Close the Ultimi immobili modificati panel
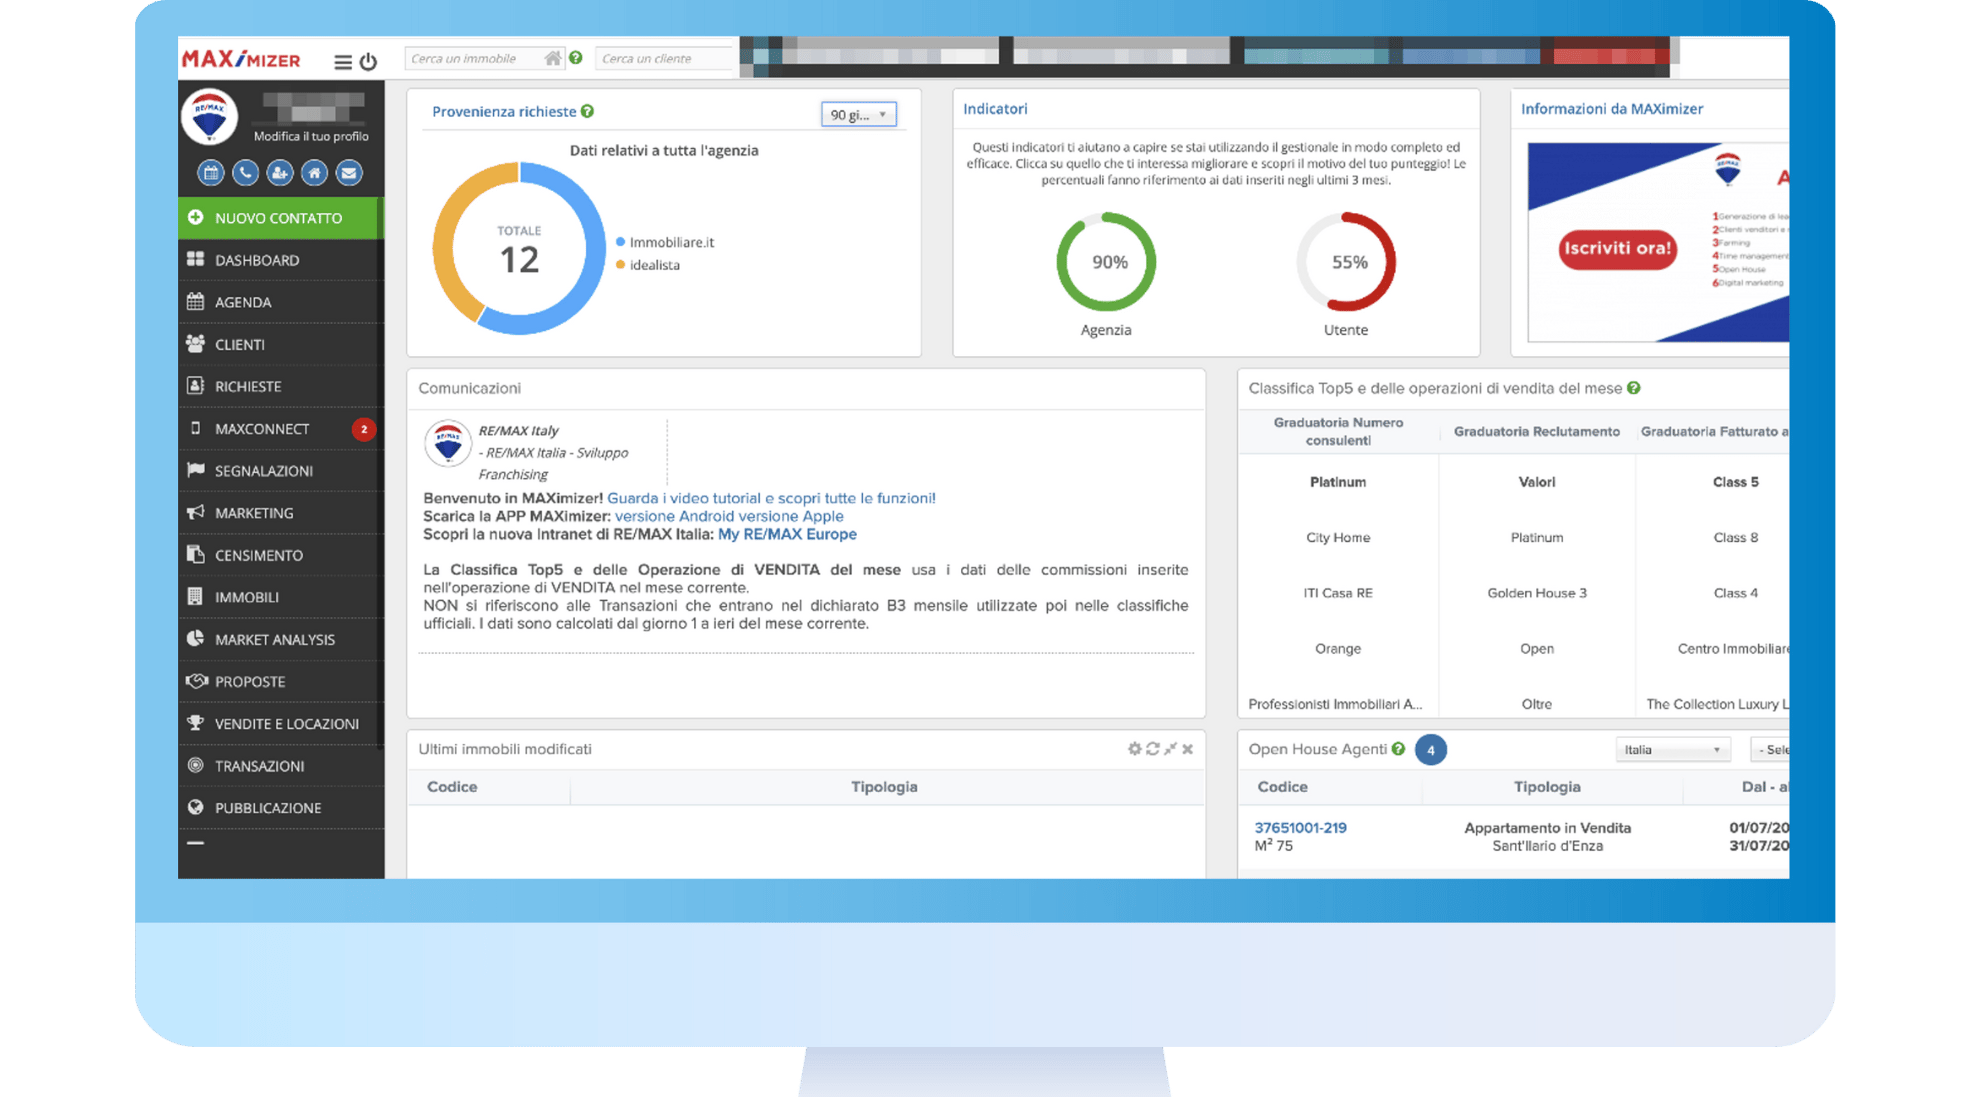The image size is (1969, 1097). [x=1188, y=749]
